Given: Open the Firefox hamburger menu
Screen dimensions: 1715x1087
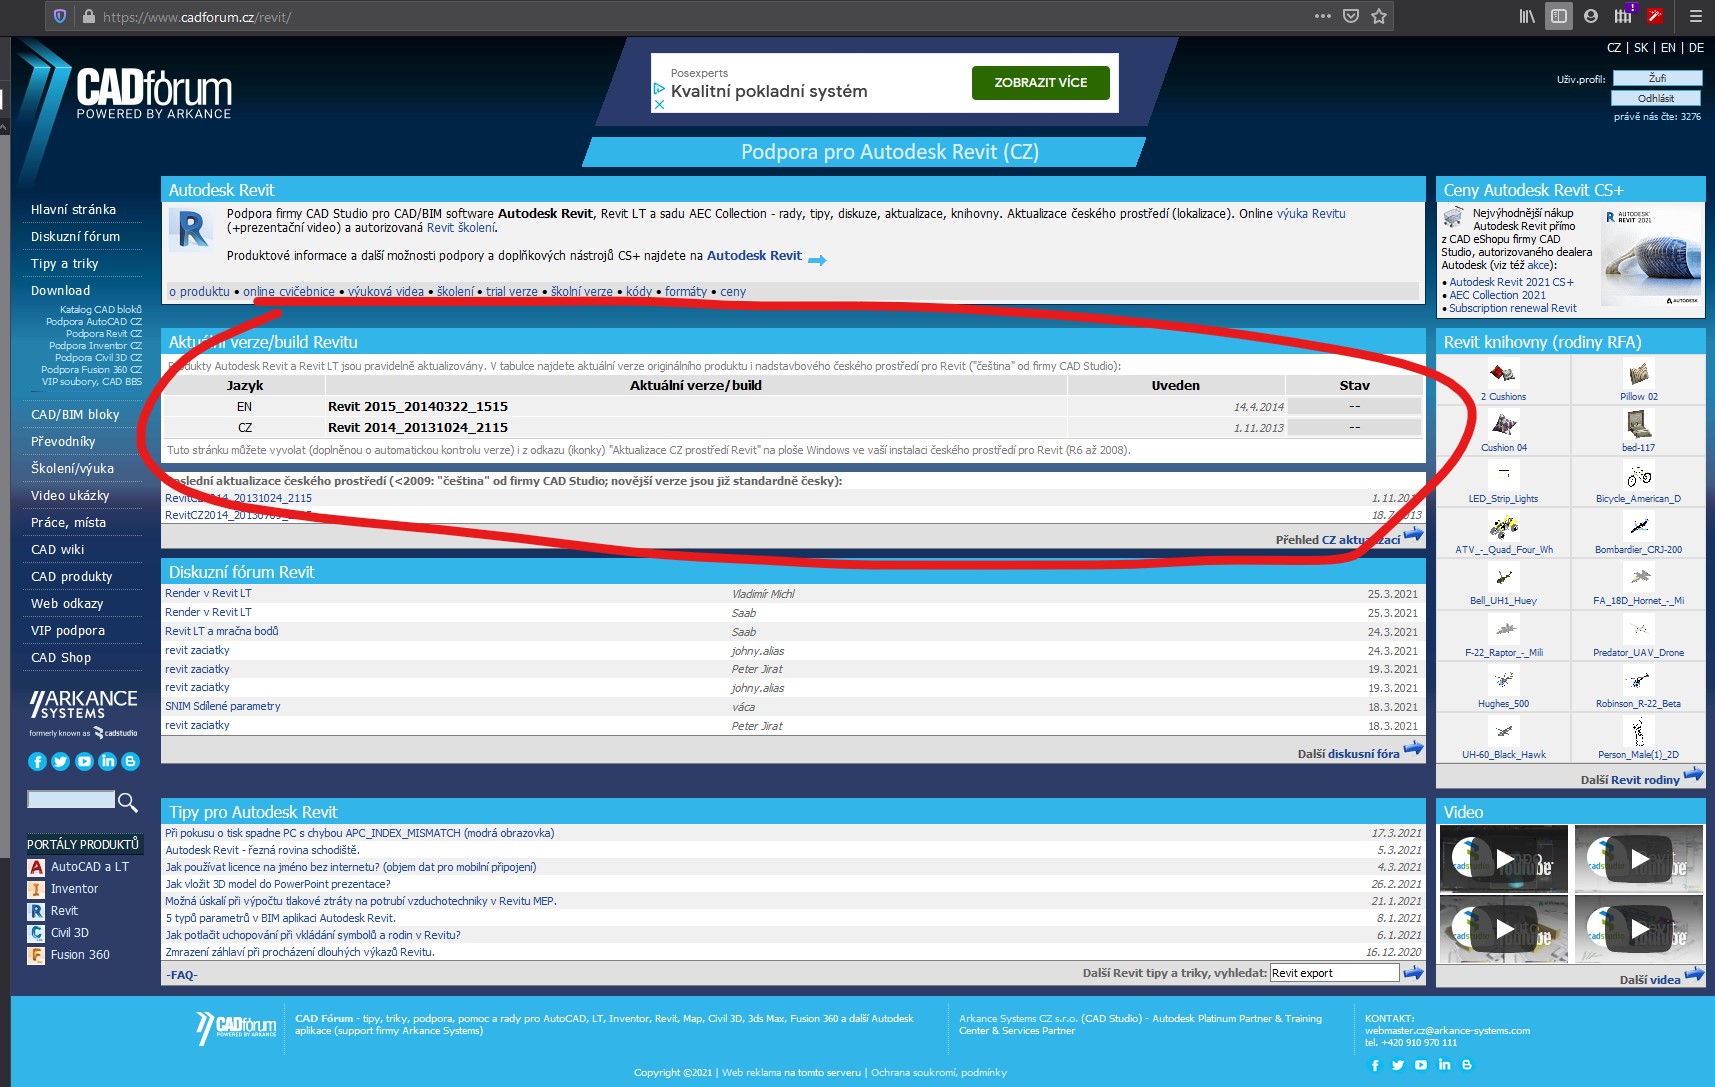Looking at the screenshot, I should tap(1695, 16).
